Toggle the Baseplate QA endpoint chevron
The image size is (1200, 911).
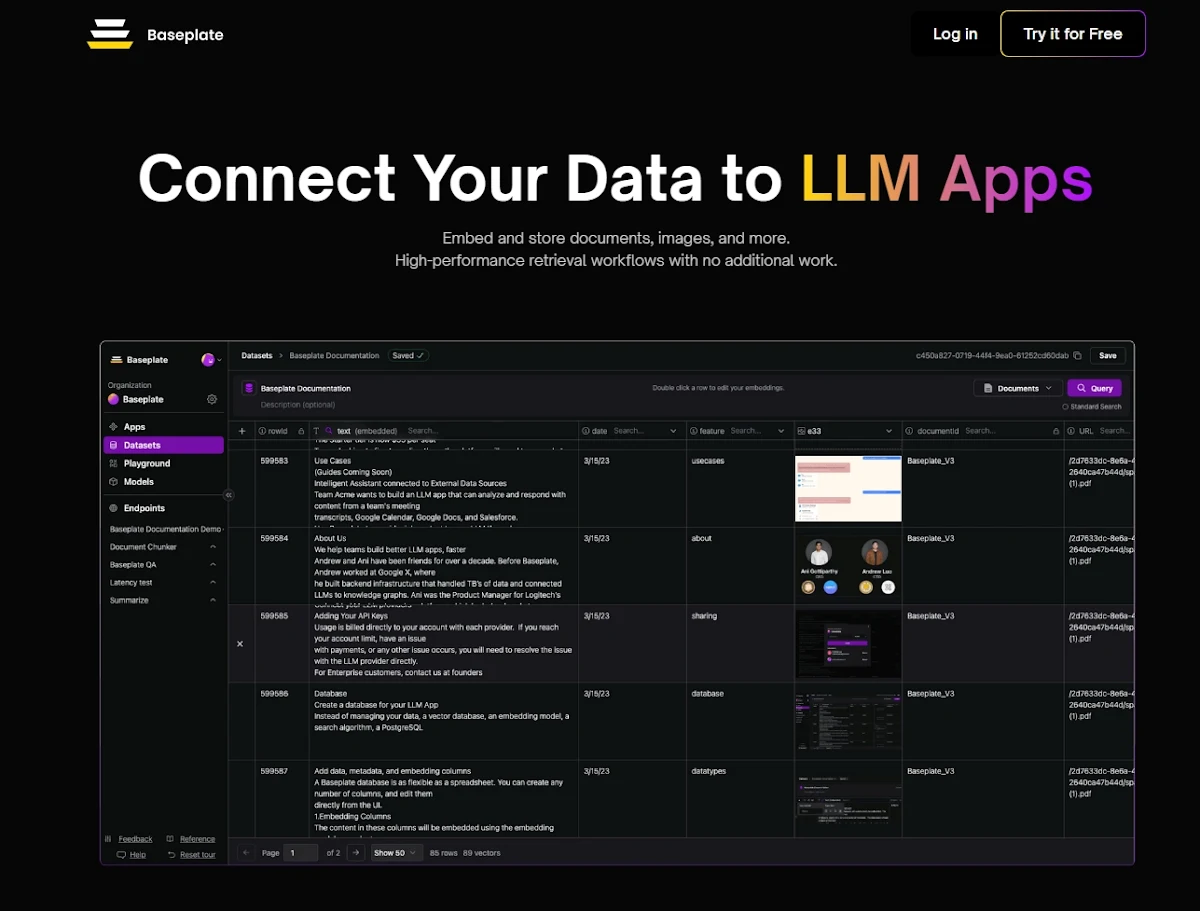(x=213, y=565)
